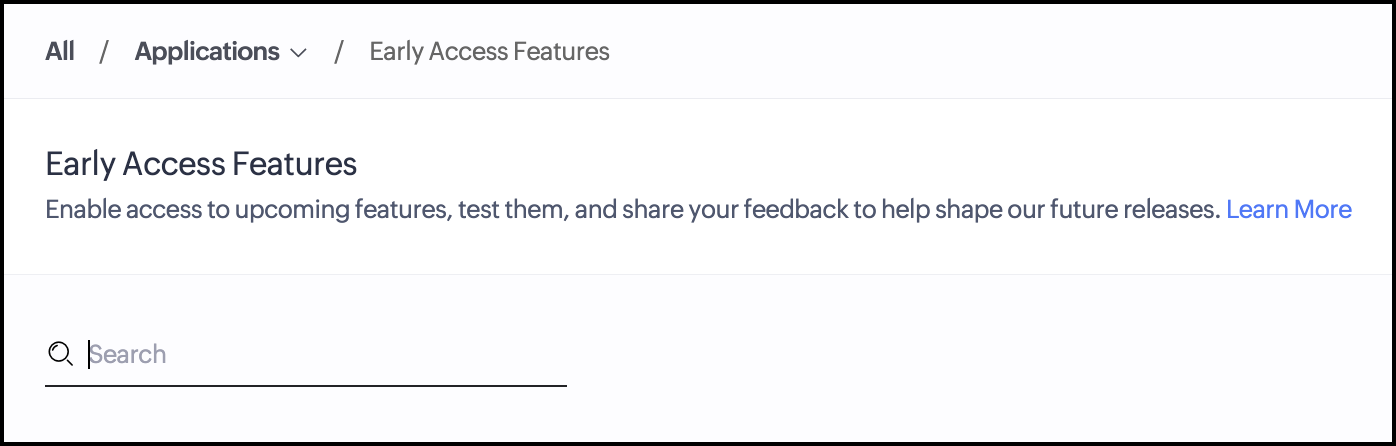Click the text cursor in the search box

click(x=89, y=354)
